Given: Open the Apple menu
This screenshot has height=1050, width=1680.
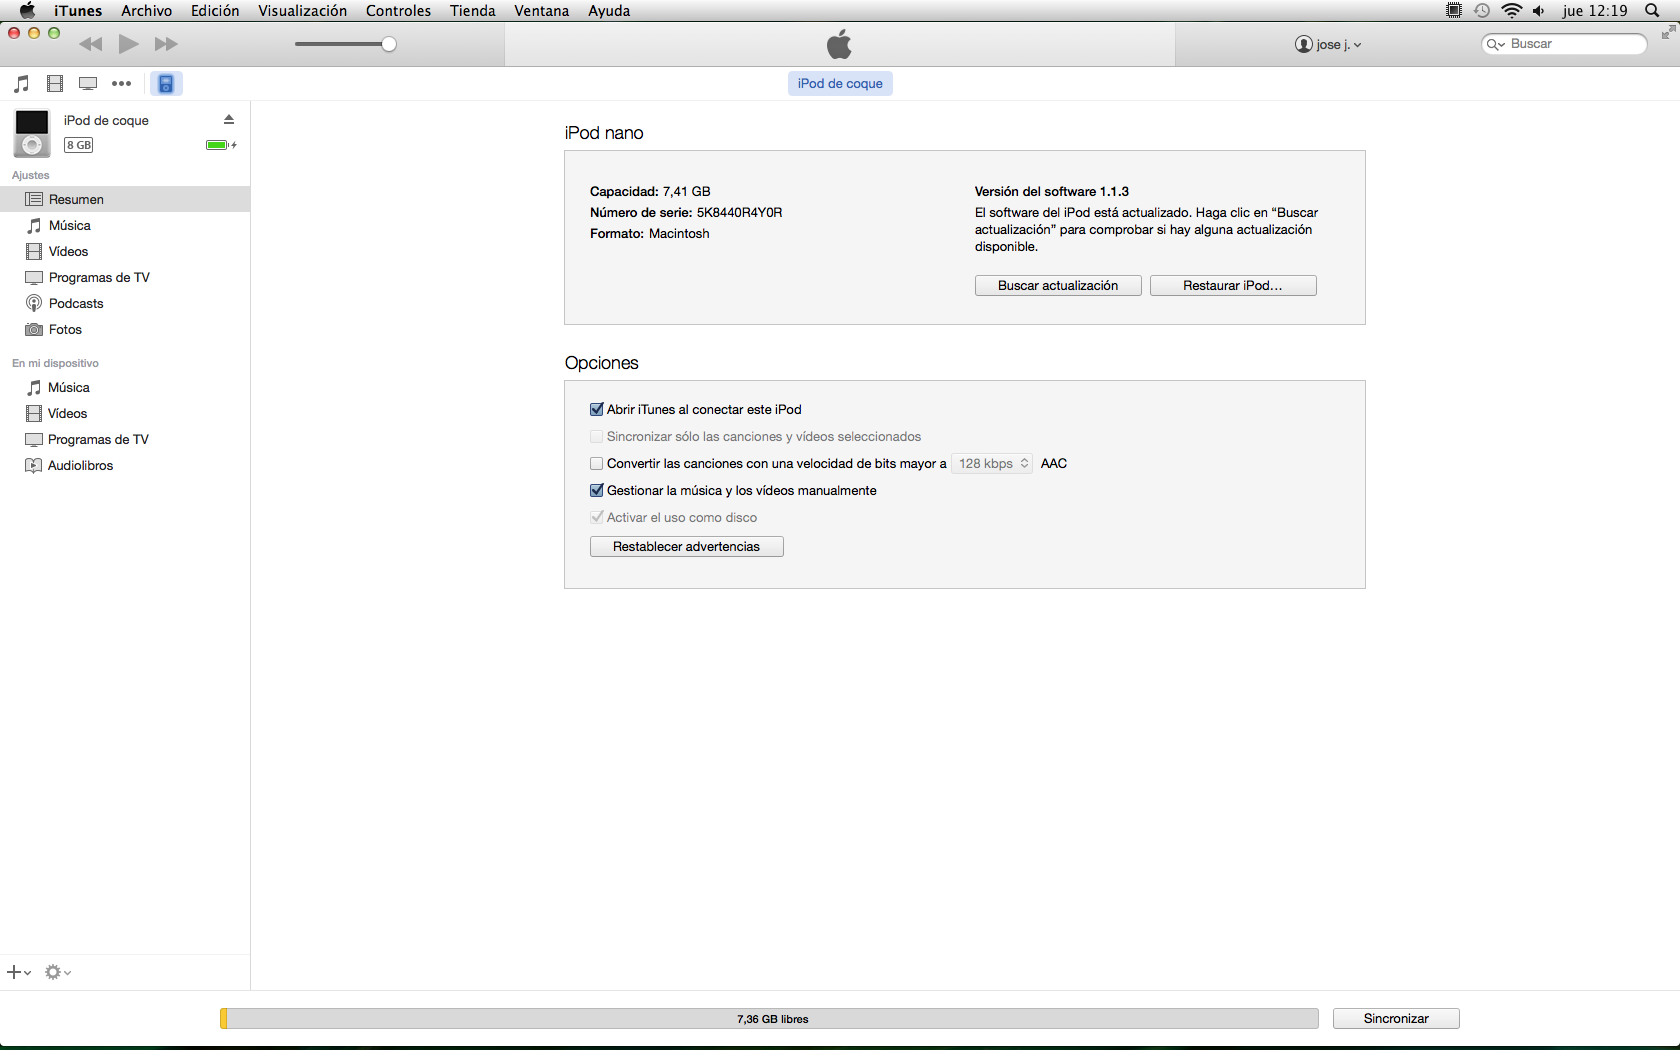Looking at the screenshot, I should (x=27, y=11).
